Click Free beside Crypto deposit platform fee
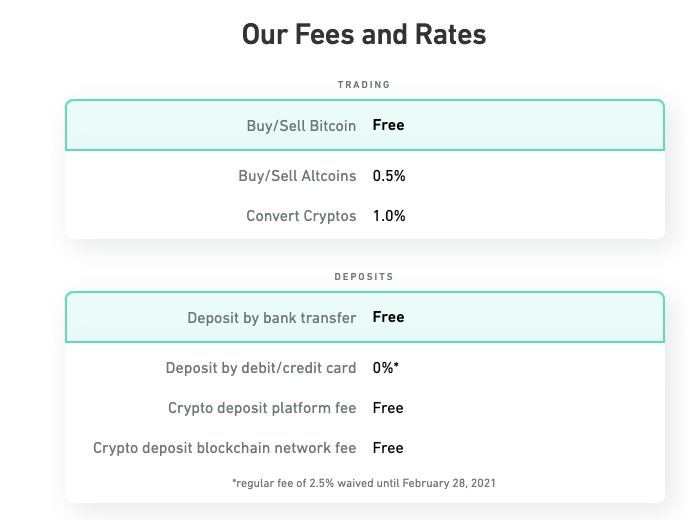Screen dimensions: 687x520 [388, 408]
